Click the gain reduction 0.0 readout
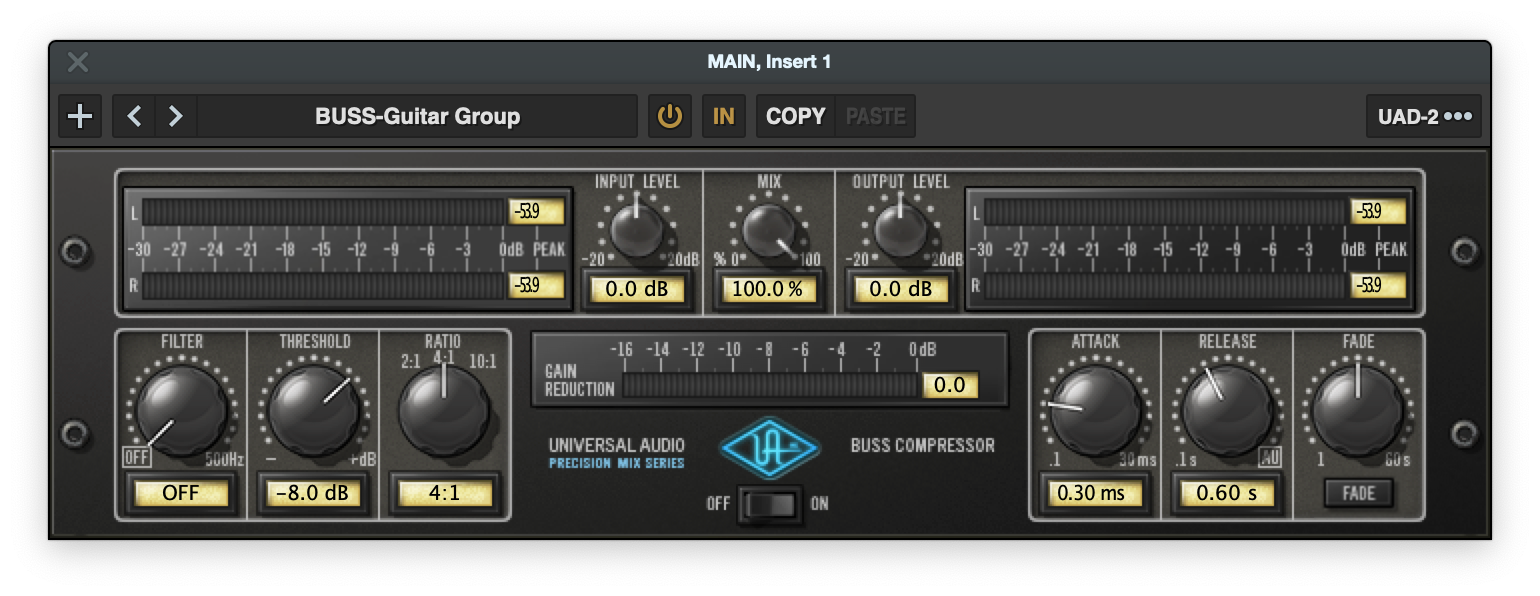The image size is (1540, 596). tap(950, 385)
